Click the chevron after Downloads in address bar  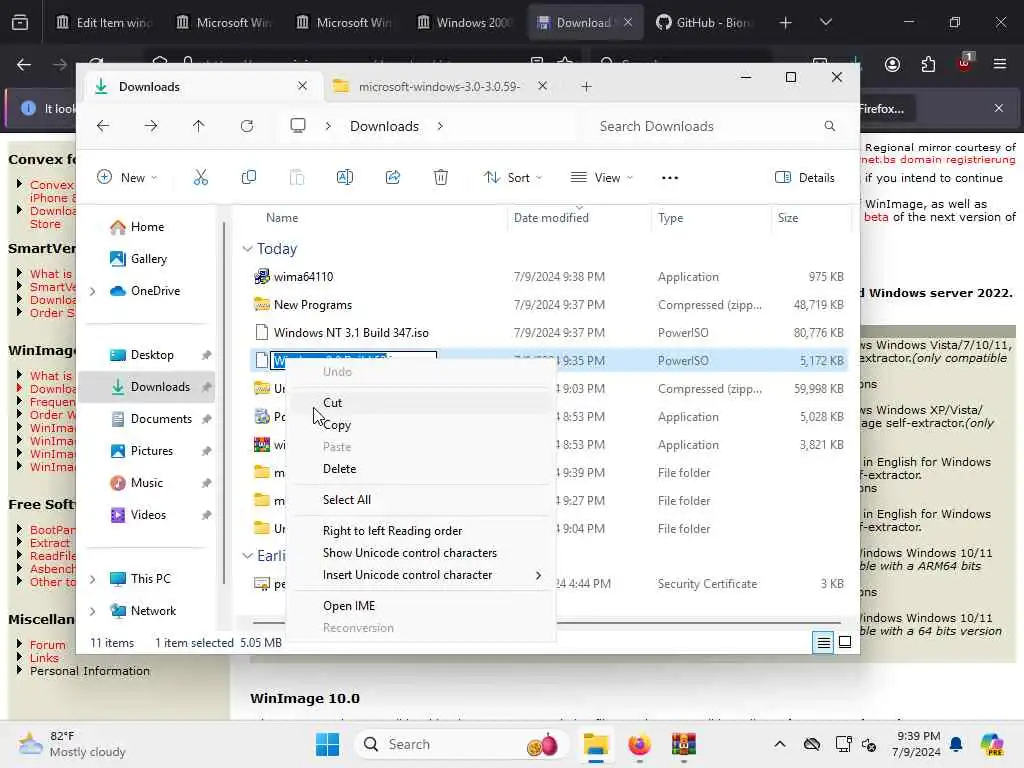440,126
